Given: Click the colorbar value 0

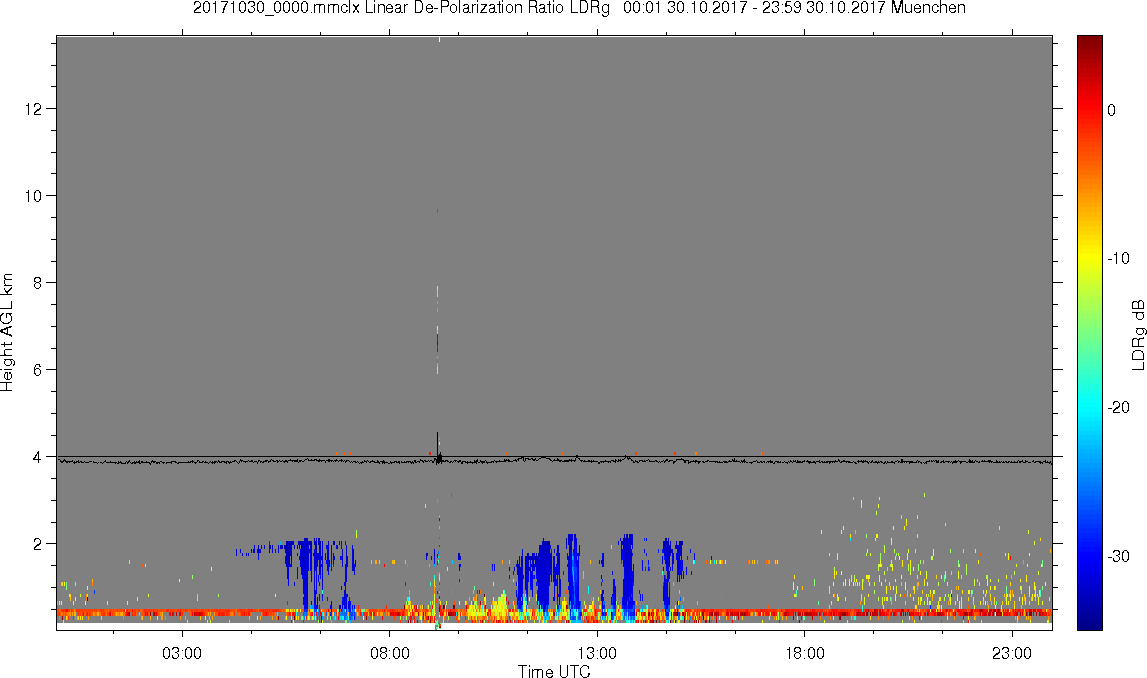Looking at the screenshot, I should pos(1112,110).
